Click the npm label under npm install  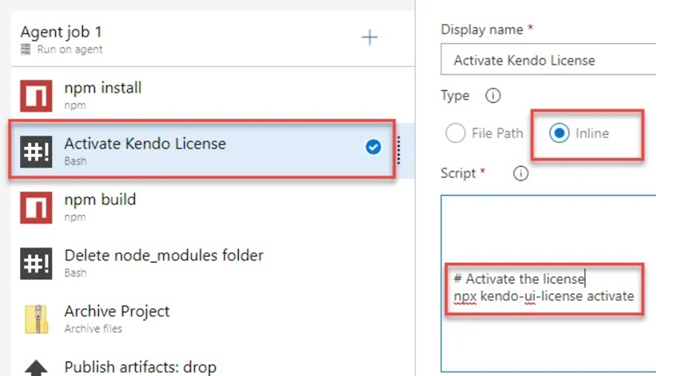click(75, 106)
